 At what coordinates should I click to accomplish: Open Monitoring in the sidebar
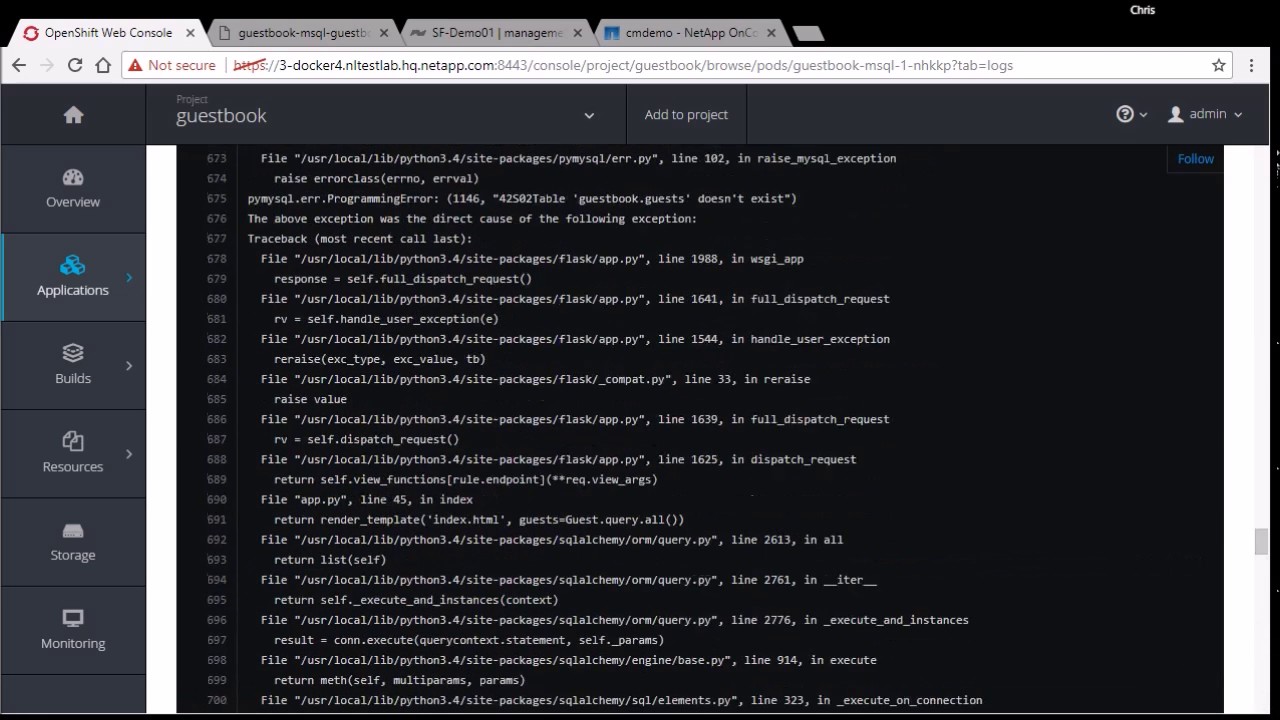pos(73,630)
